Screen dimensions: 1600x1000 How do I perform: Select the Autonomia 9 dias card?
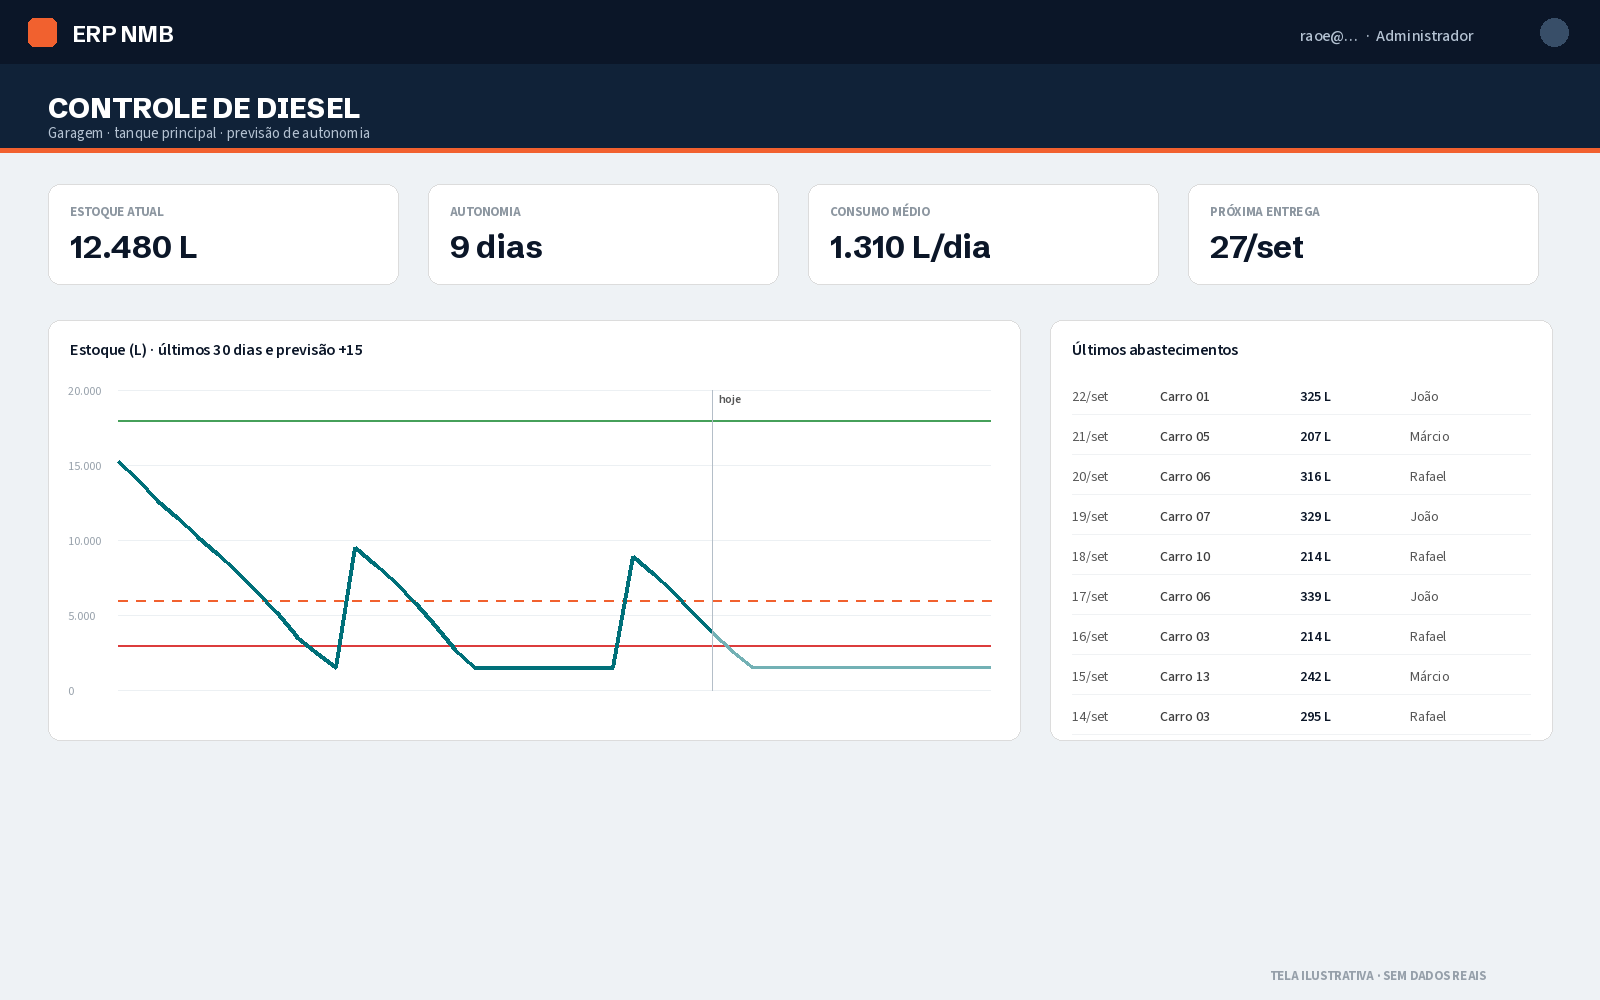coord(603,235)
